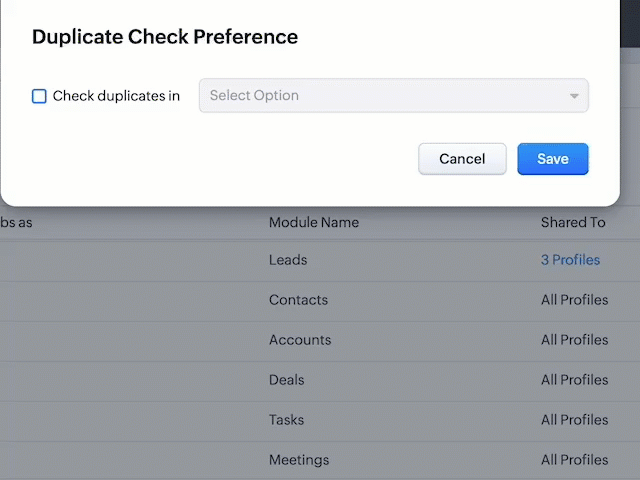This screenshot has height=480, width=640.
Task: Click the Shared To column header
Action: point(573,222)
